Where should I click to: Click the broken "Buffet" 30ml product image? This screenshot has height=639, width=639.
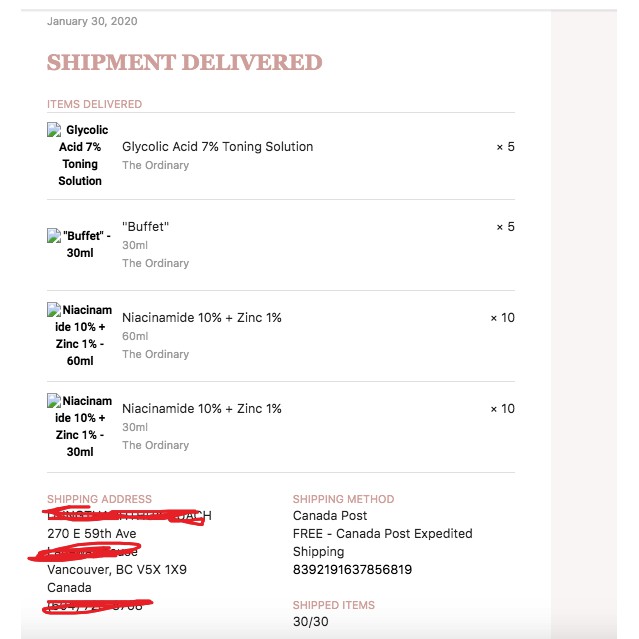pos(79,244)
